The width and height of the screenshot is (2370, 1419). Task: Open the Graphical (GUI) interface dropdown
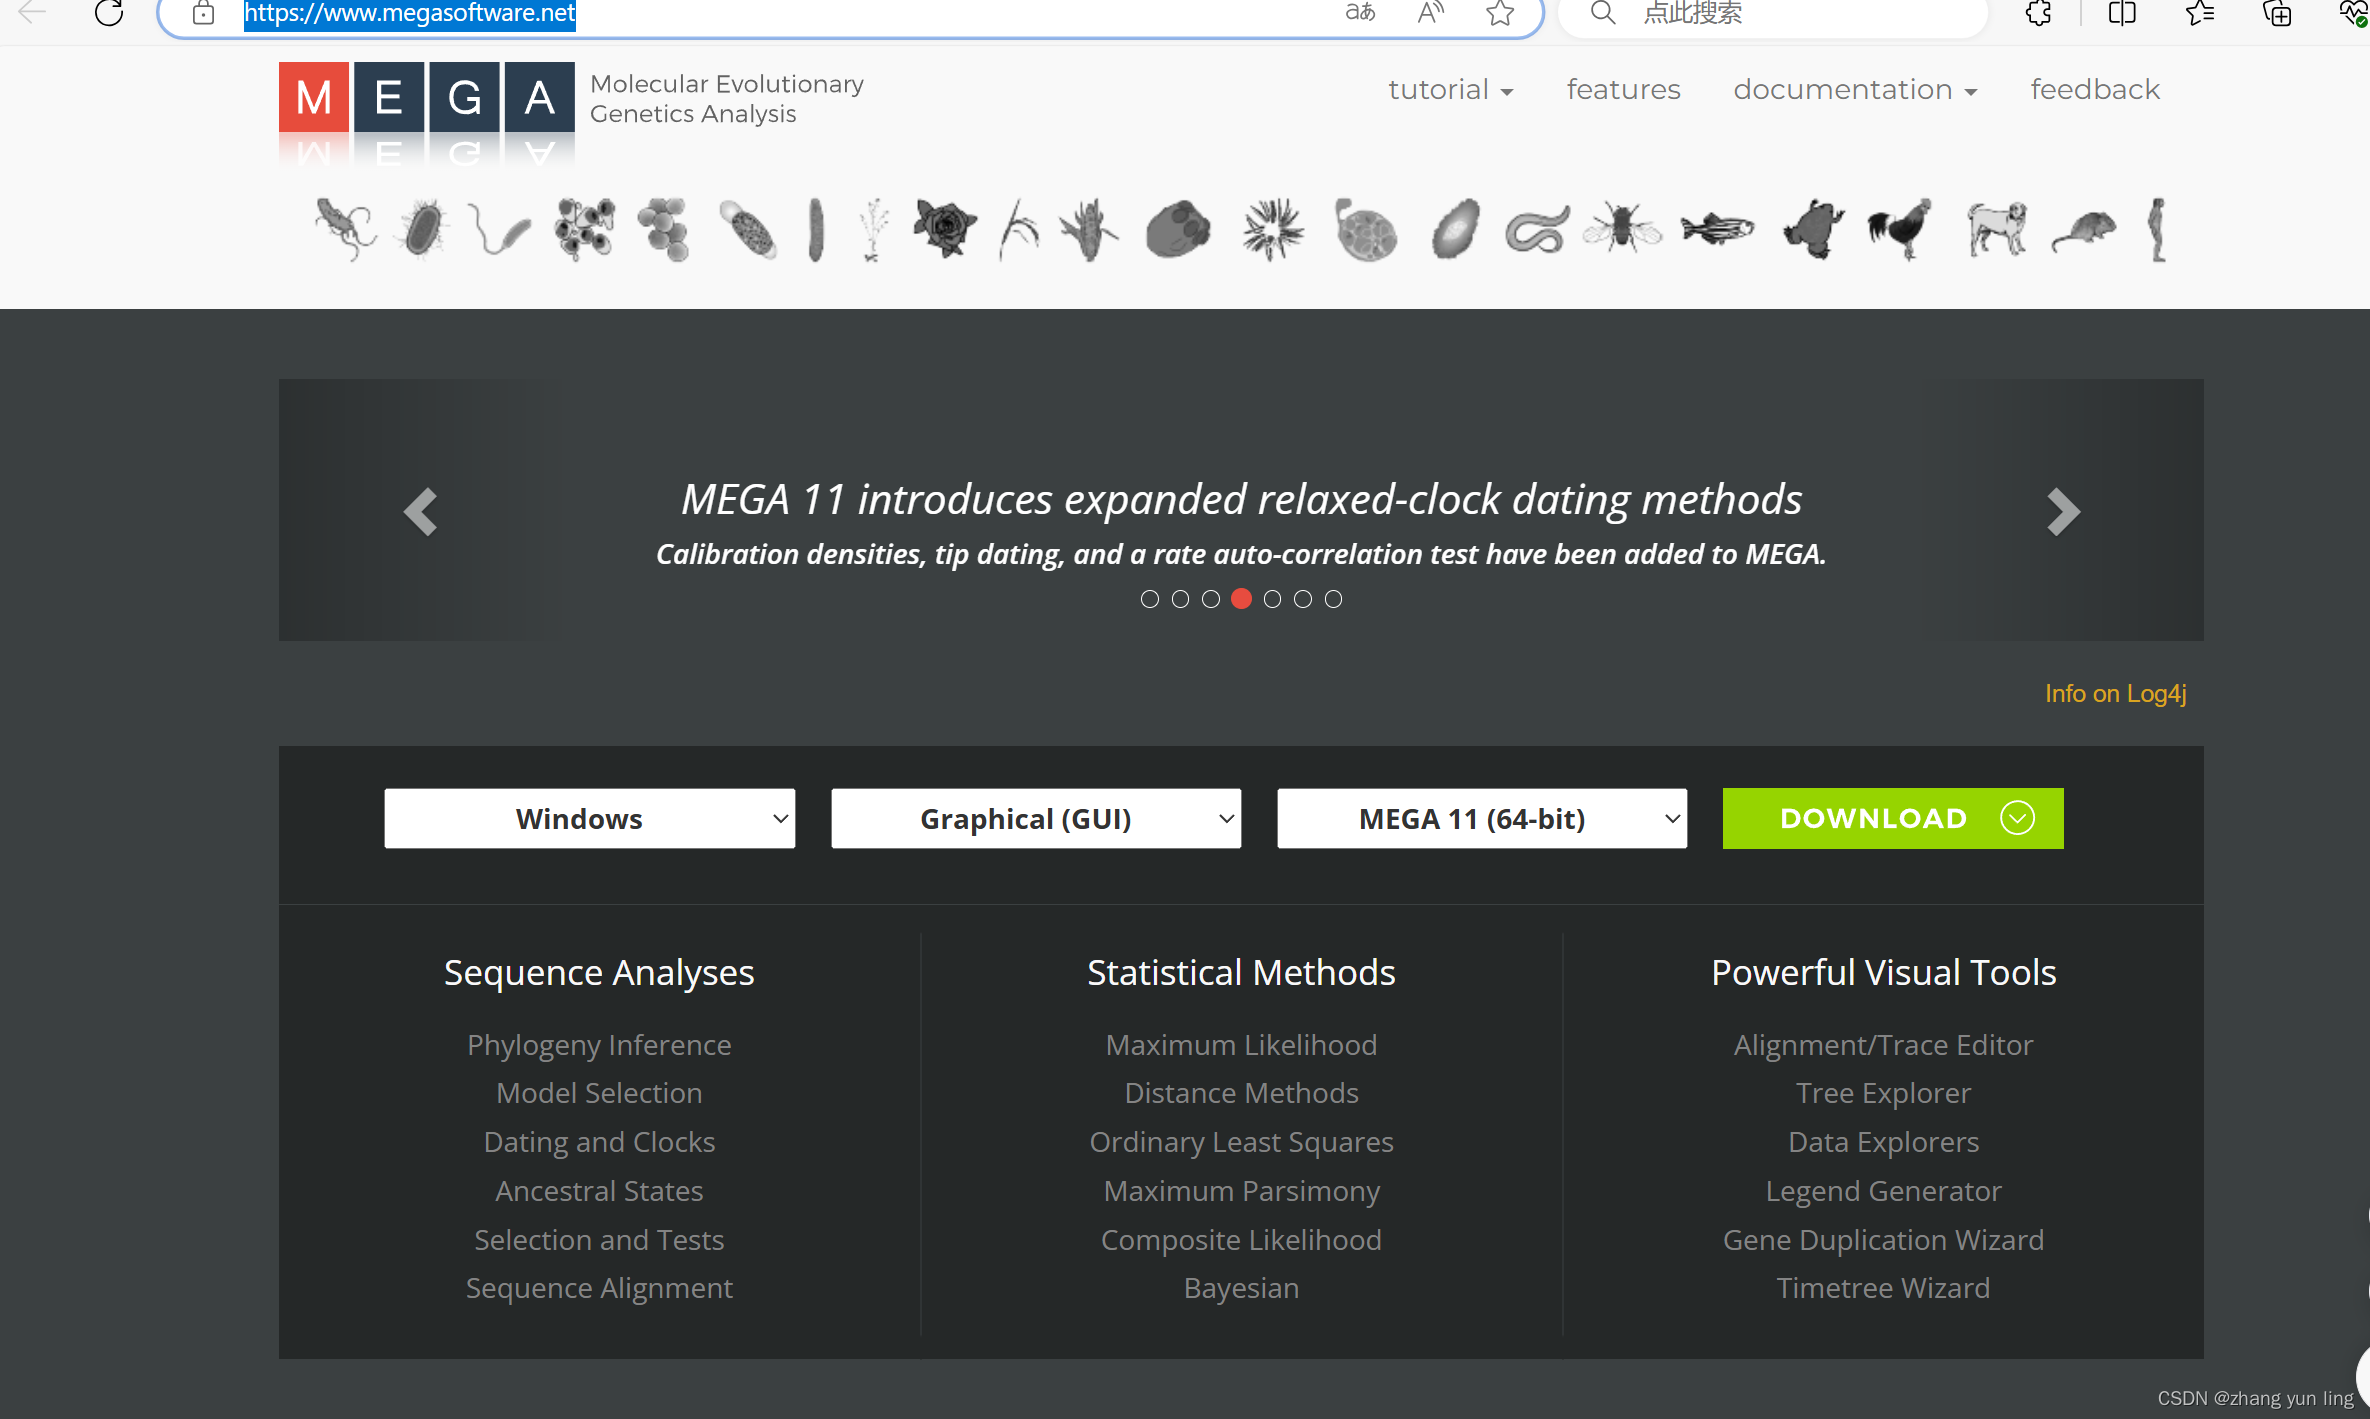(1036, 819)
